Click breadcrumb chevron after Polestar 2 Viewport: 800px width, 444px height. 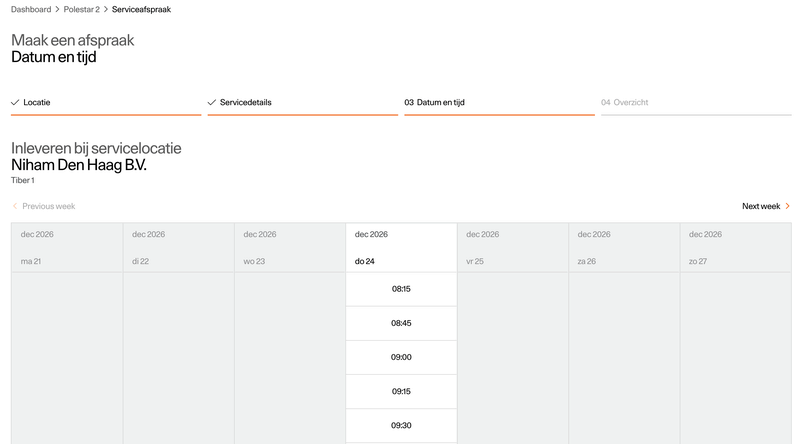coord(106,9)
